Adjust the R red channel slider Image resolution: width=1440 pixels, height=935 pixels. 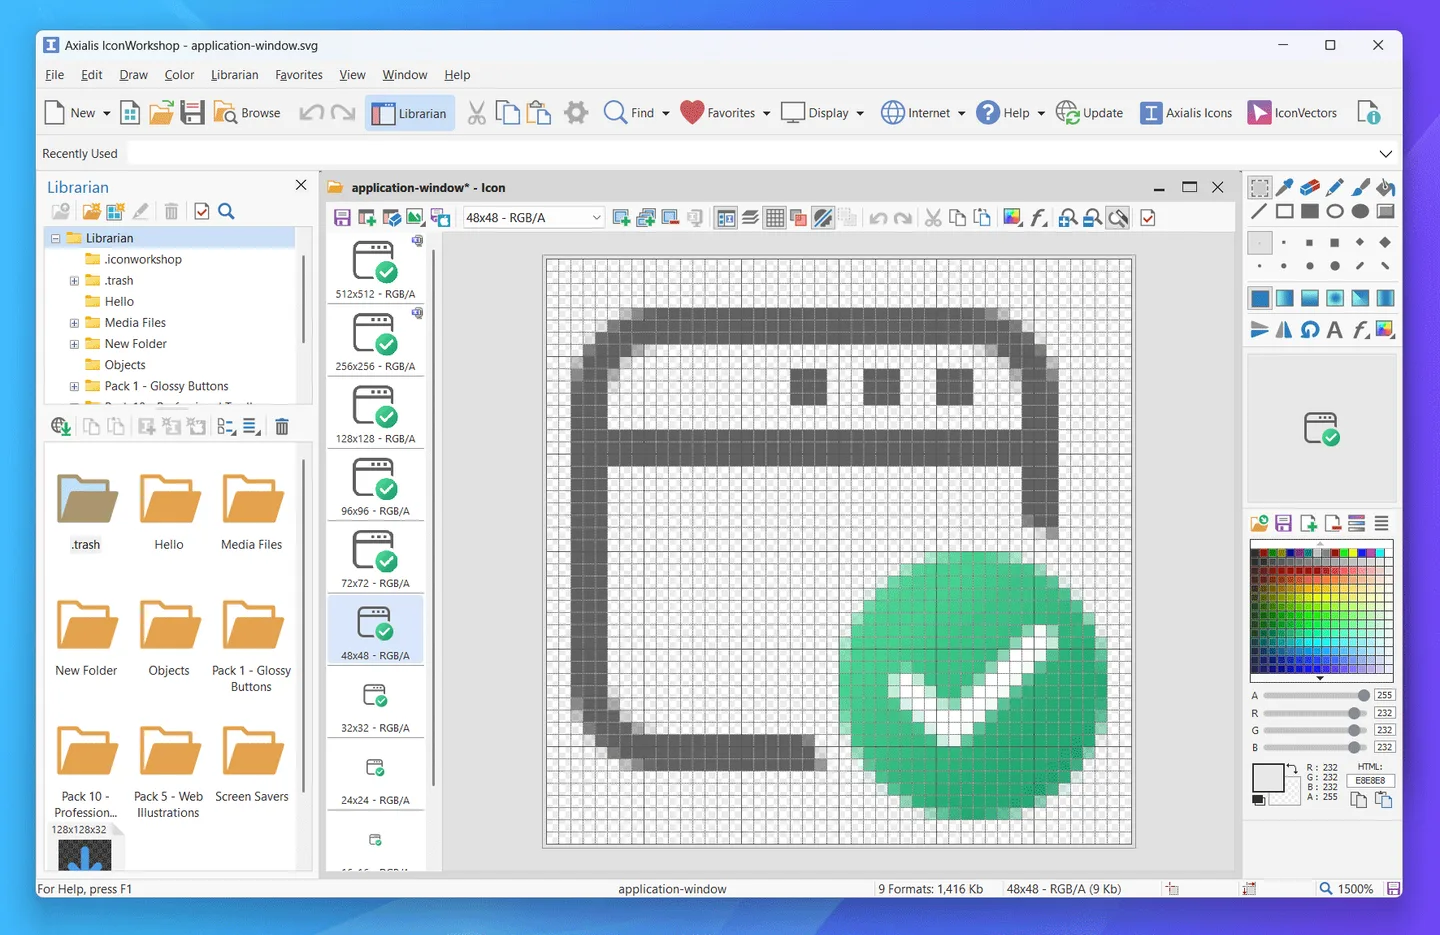[x=1316, y=713]
